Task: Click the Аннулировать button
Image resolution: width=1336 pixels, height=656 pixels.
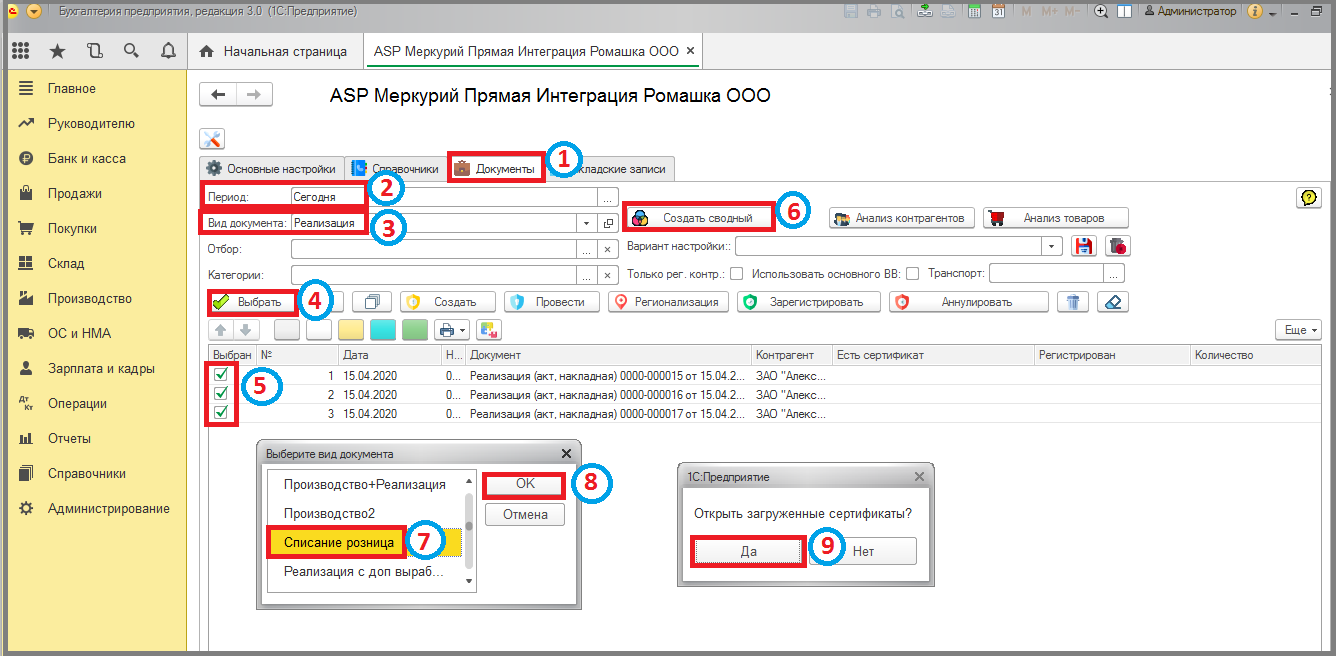Action: pos(968,301)
